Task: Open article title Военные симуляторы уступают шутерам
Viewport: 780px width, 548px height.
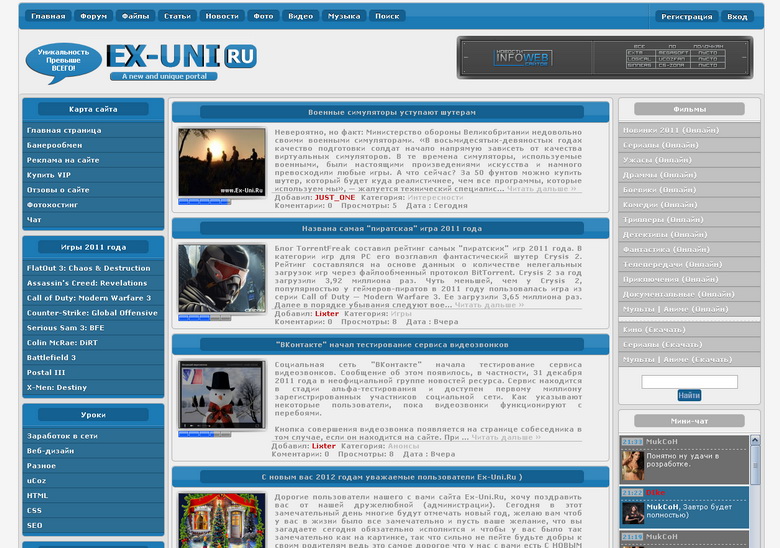Action: click(x=391, y=112)
